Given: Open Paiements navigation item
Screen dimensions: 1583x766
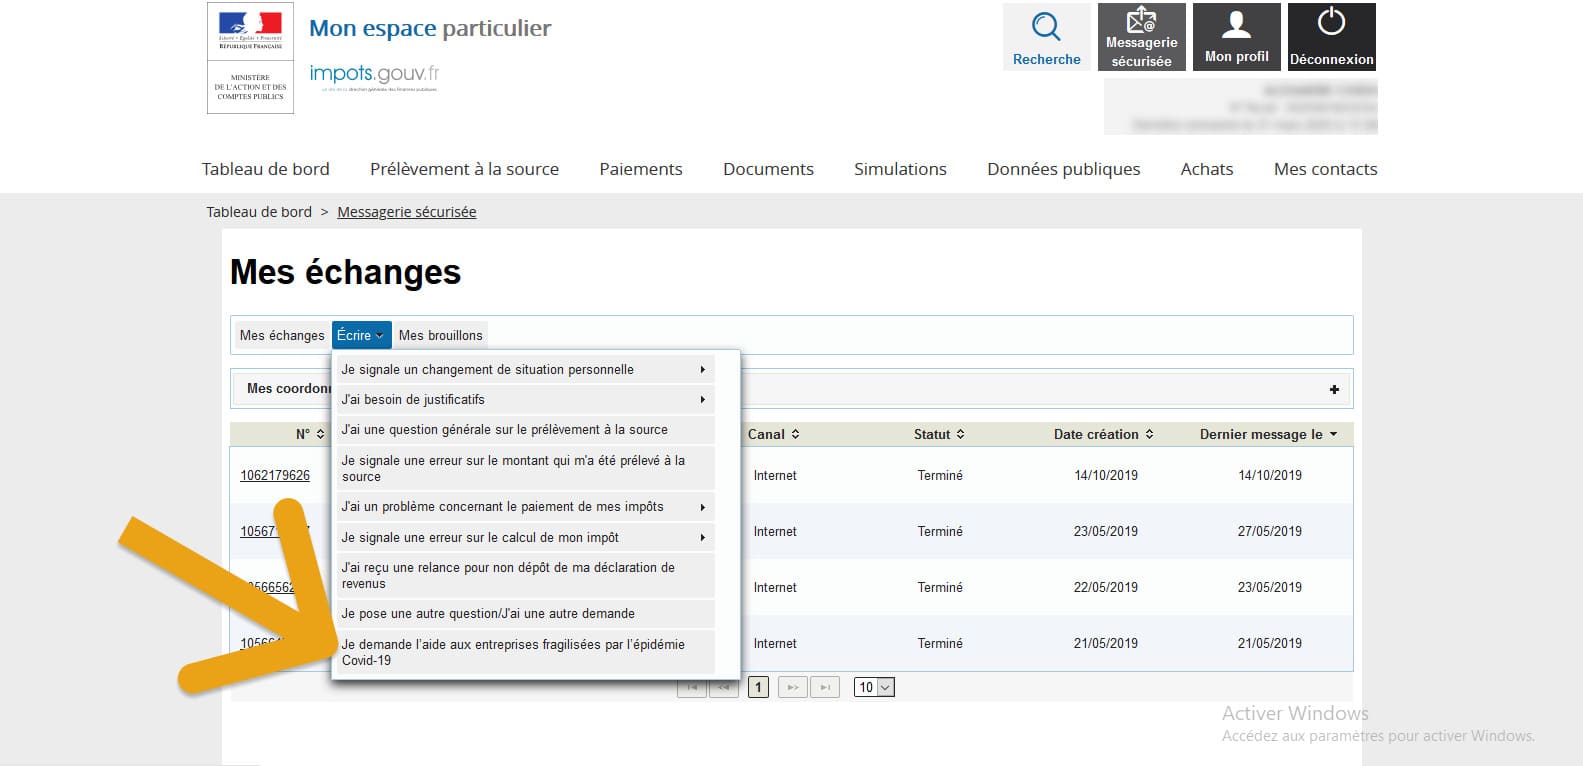Looking at the screenshot, I should click(641, 169).
